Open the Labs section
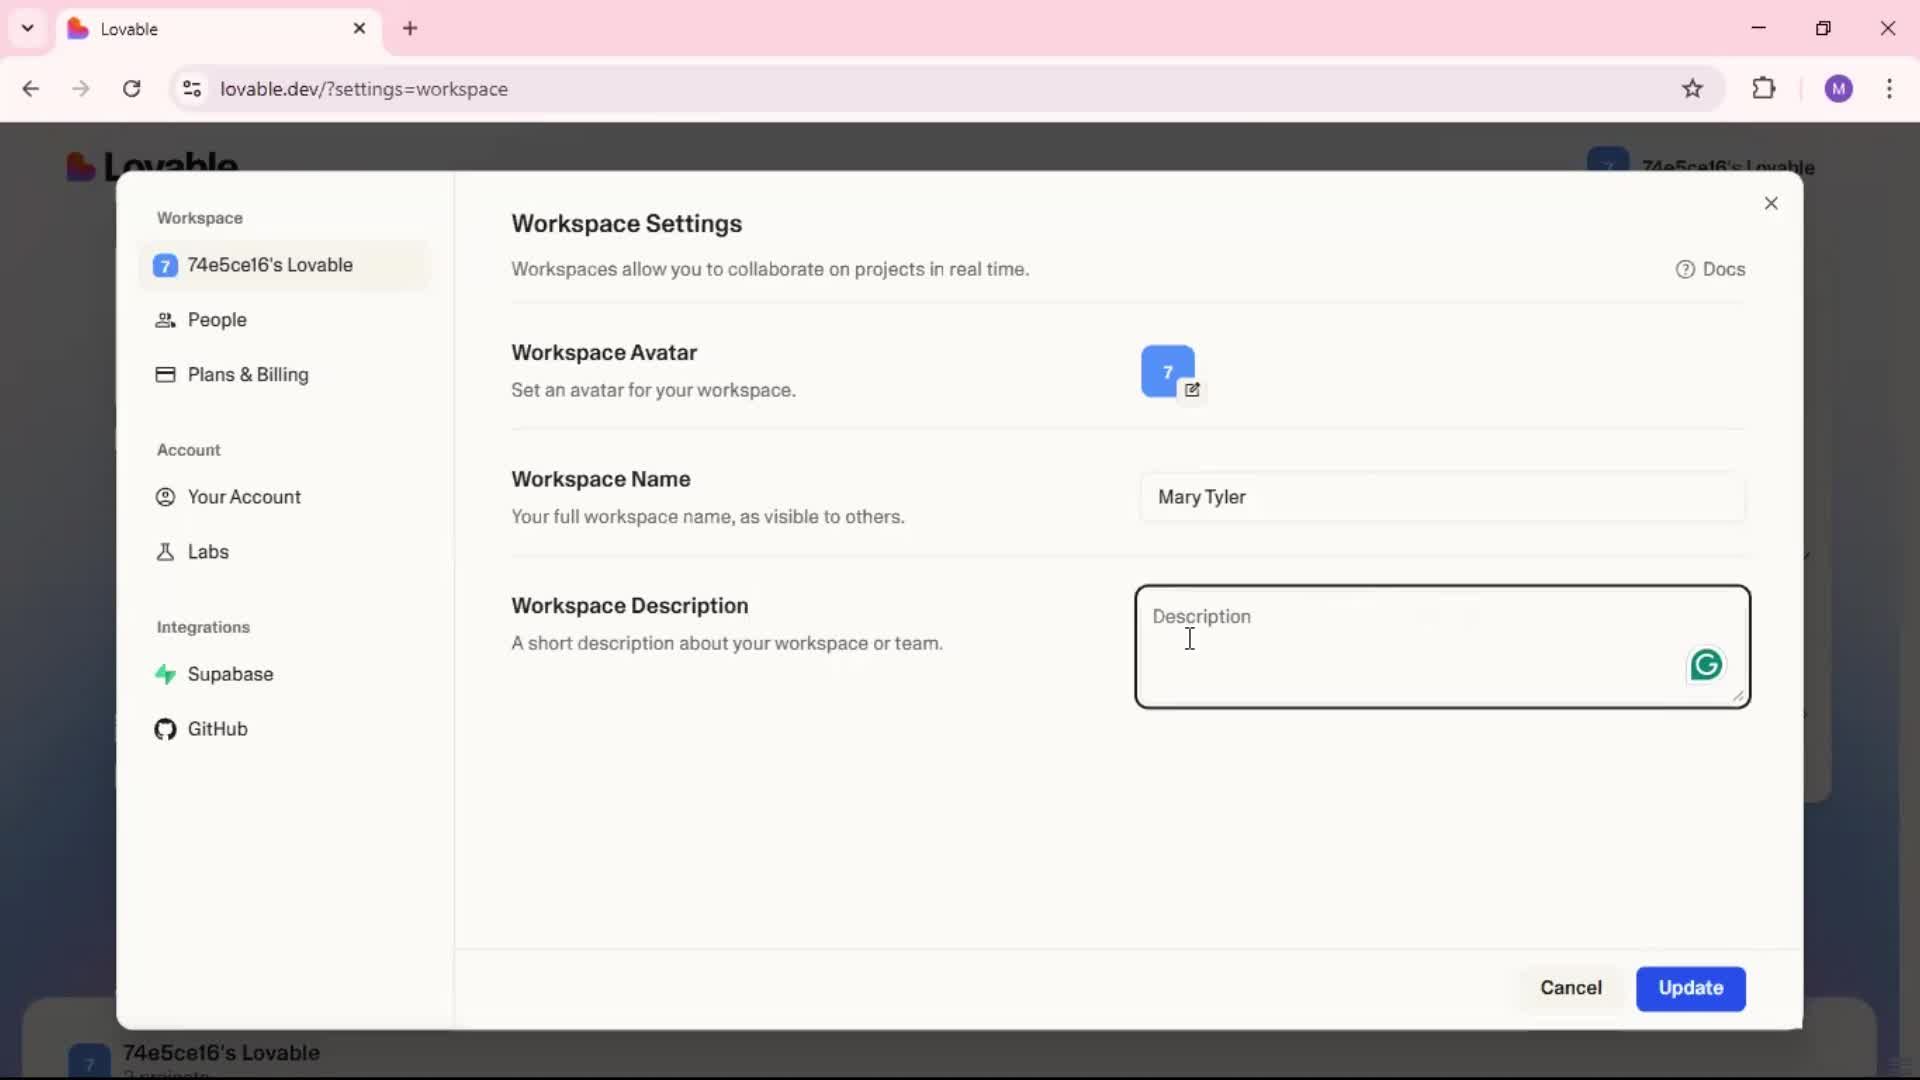This screenshot has width=1920, height=1080. coord(207,552)
